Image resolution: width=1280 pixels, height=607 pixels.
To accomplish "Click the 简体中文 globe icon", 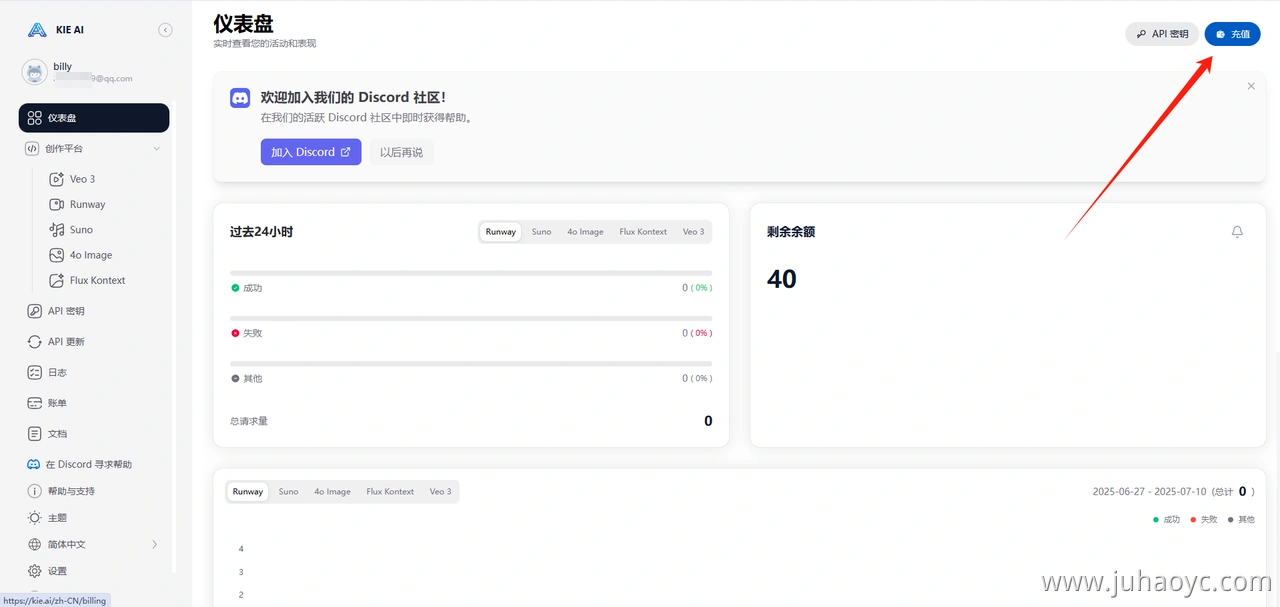I will (35, 545).
